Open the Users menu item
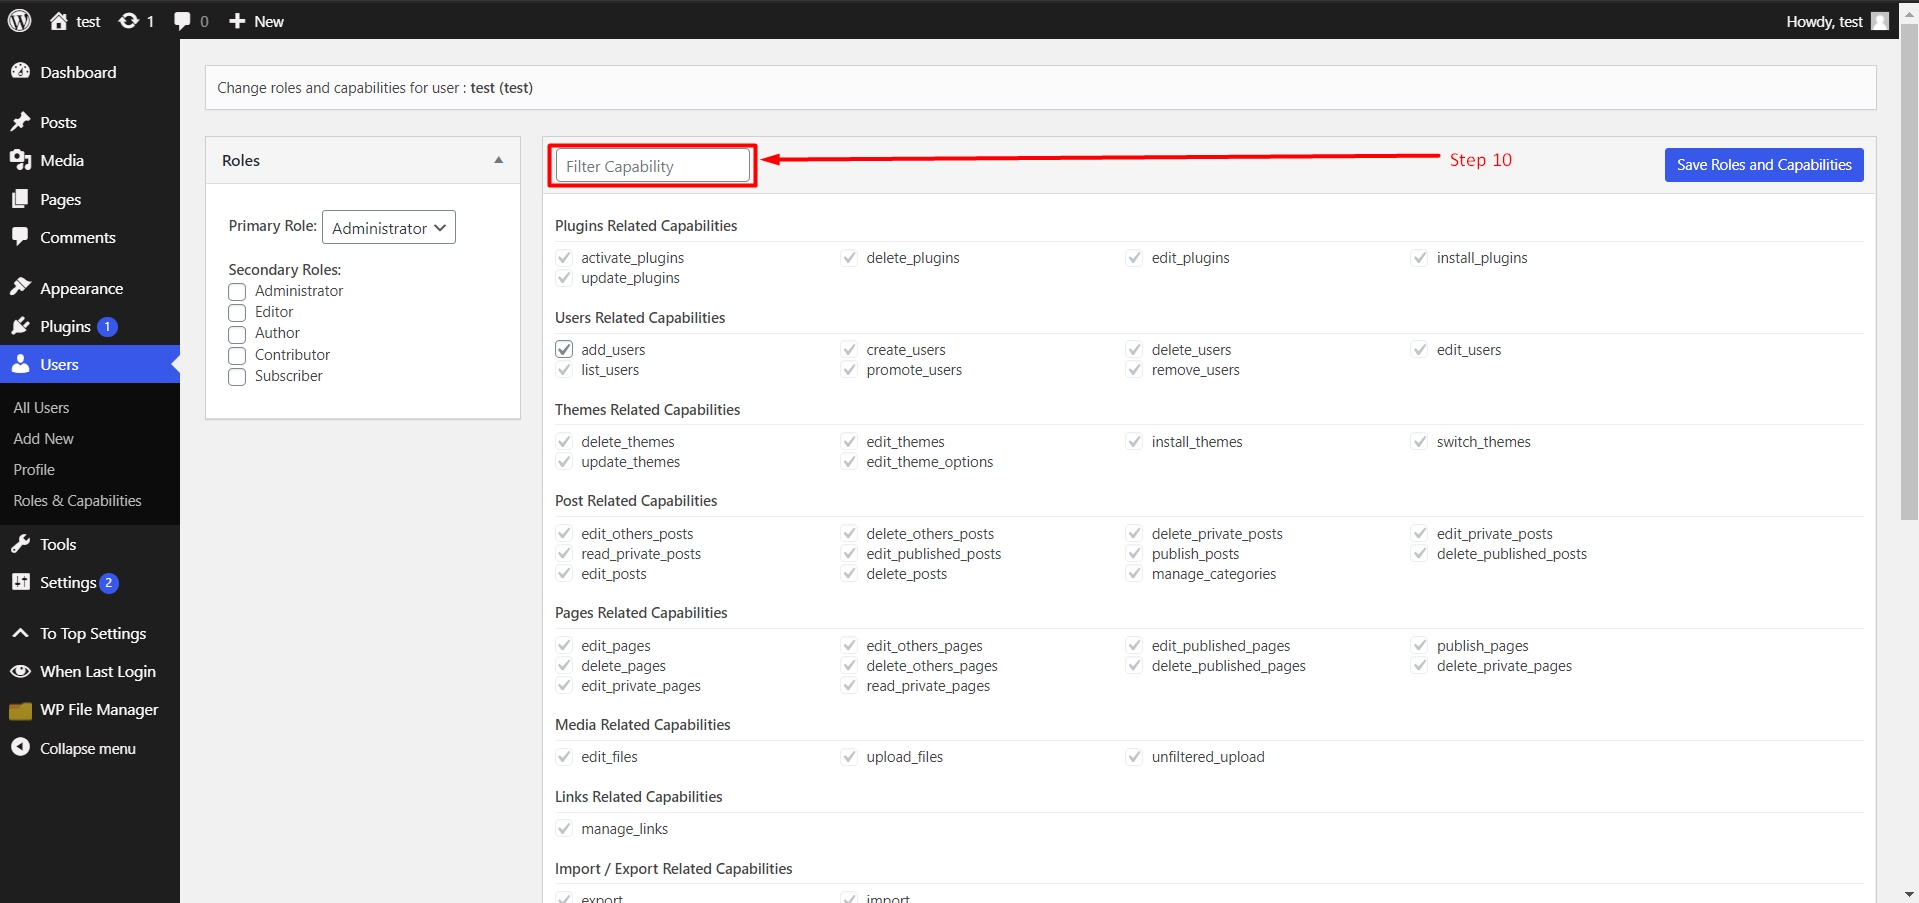 click(x=90, y=364)
